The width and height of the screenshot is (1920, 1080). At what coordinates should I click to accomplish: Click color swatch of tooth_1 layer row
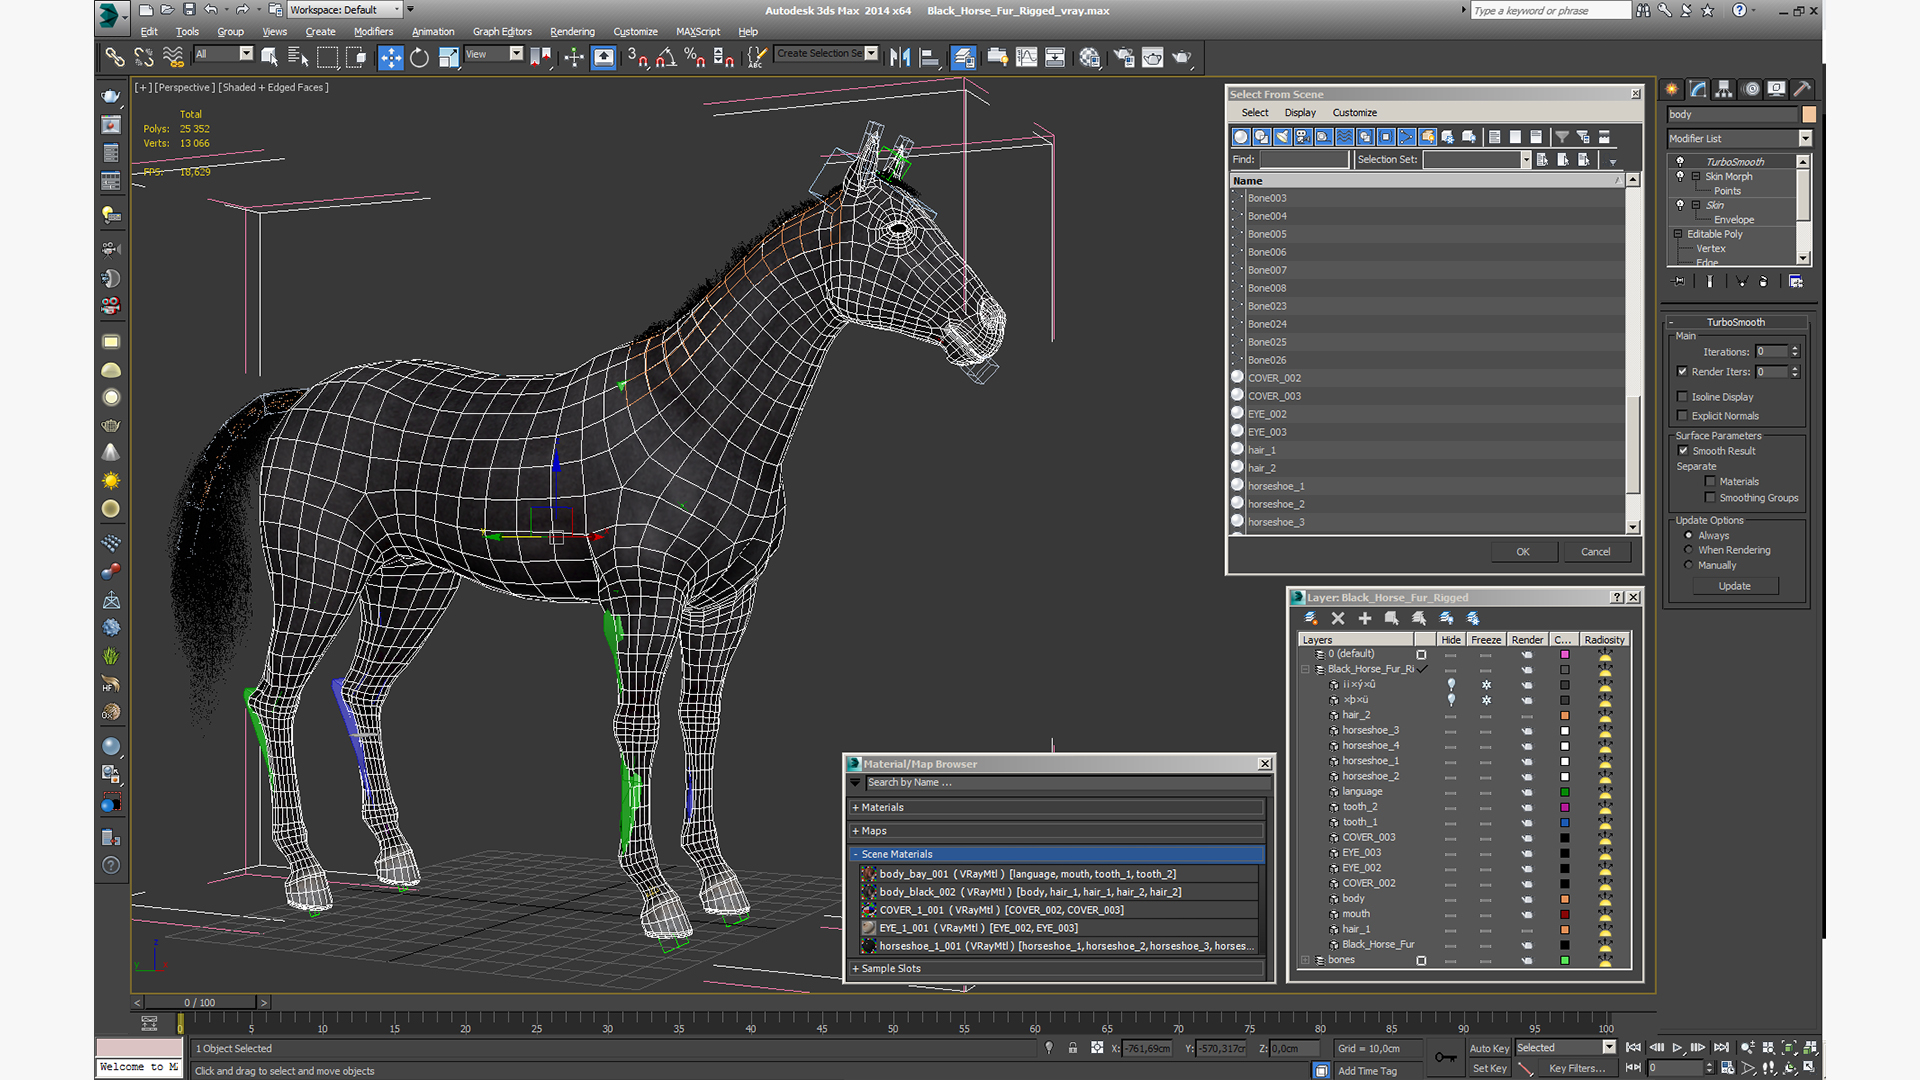(1565, 823)
